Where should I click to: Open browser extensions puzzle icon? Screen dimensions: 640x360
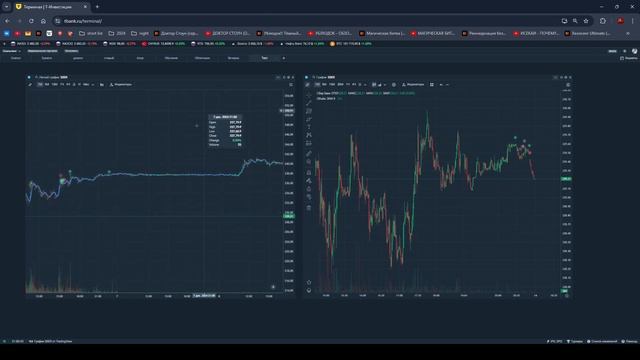603,21
